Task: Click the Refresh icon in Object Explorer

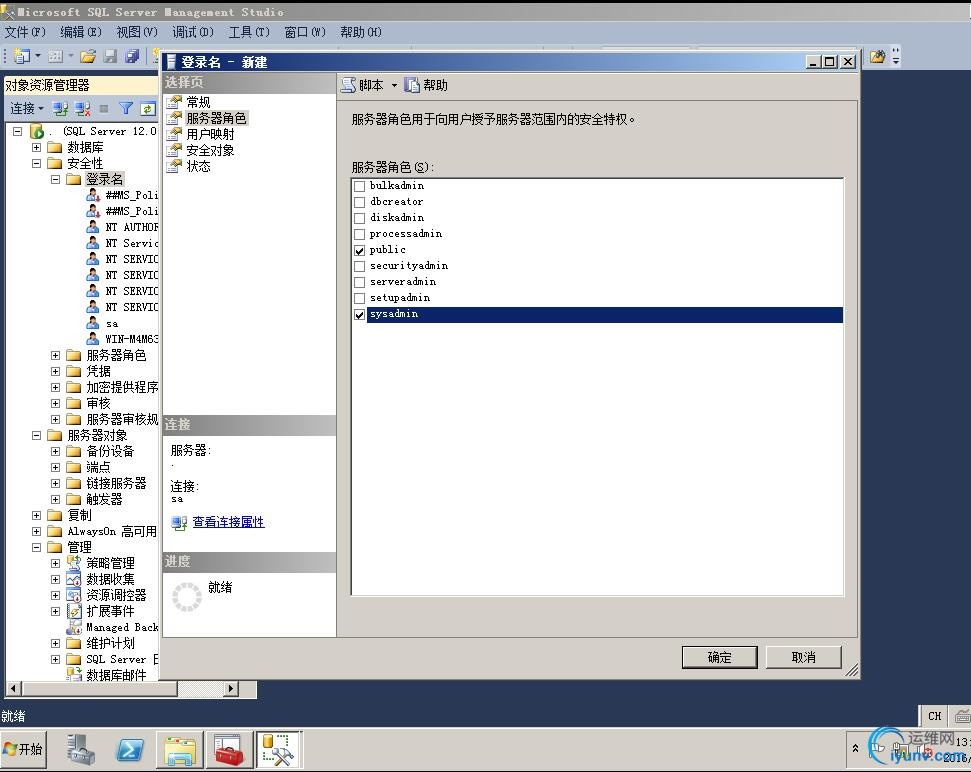Action: 147,109
